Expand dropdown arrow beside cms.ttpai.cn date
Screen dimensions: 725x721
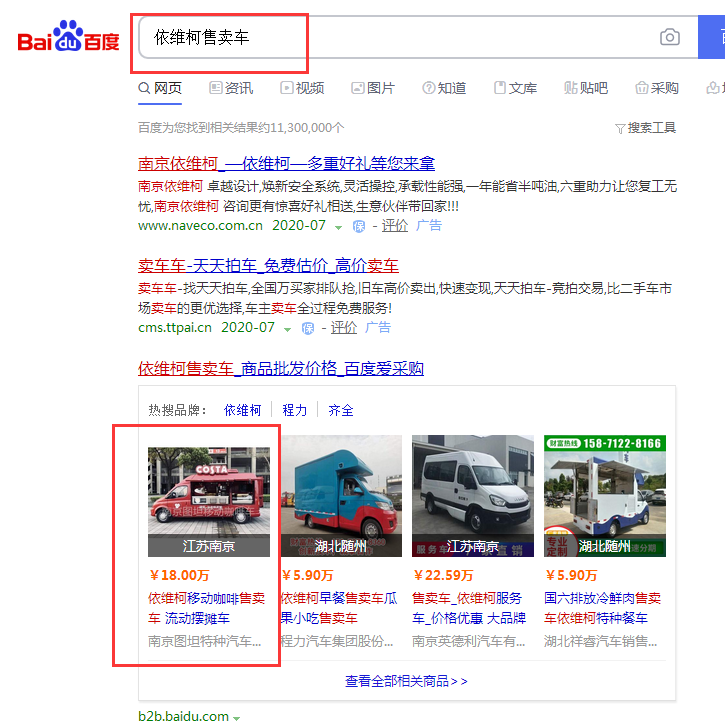coord(287,329)
